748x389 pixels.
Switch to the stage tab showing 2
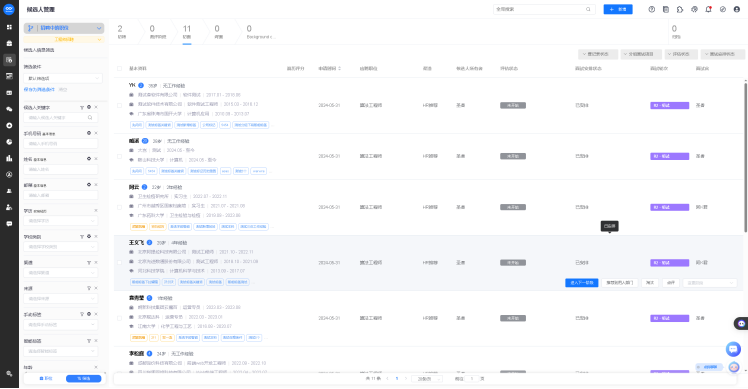point(122,32)
